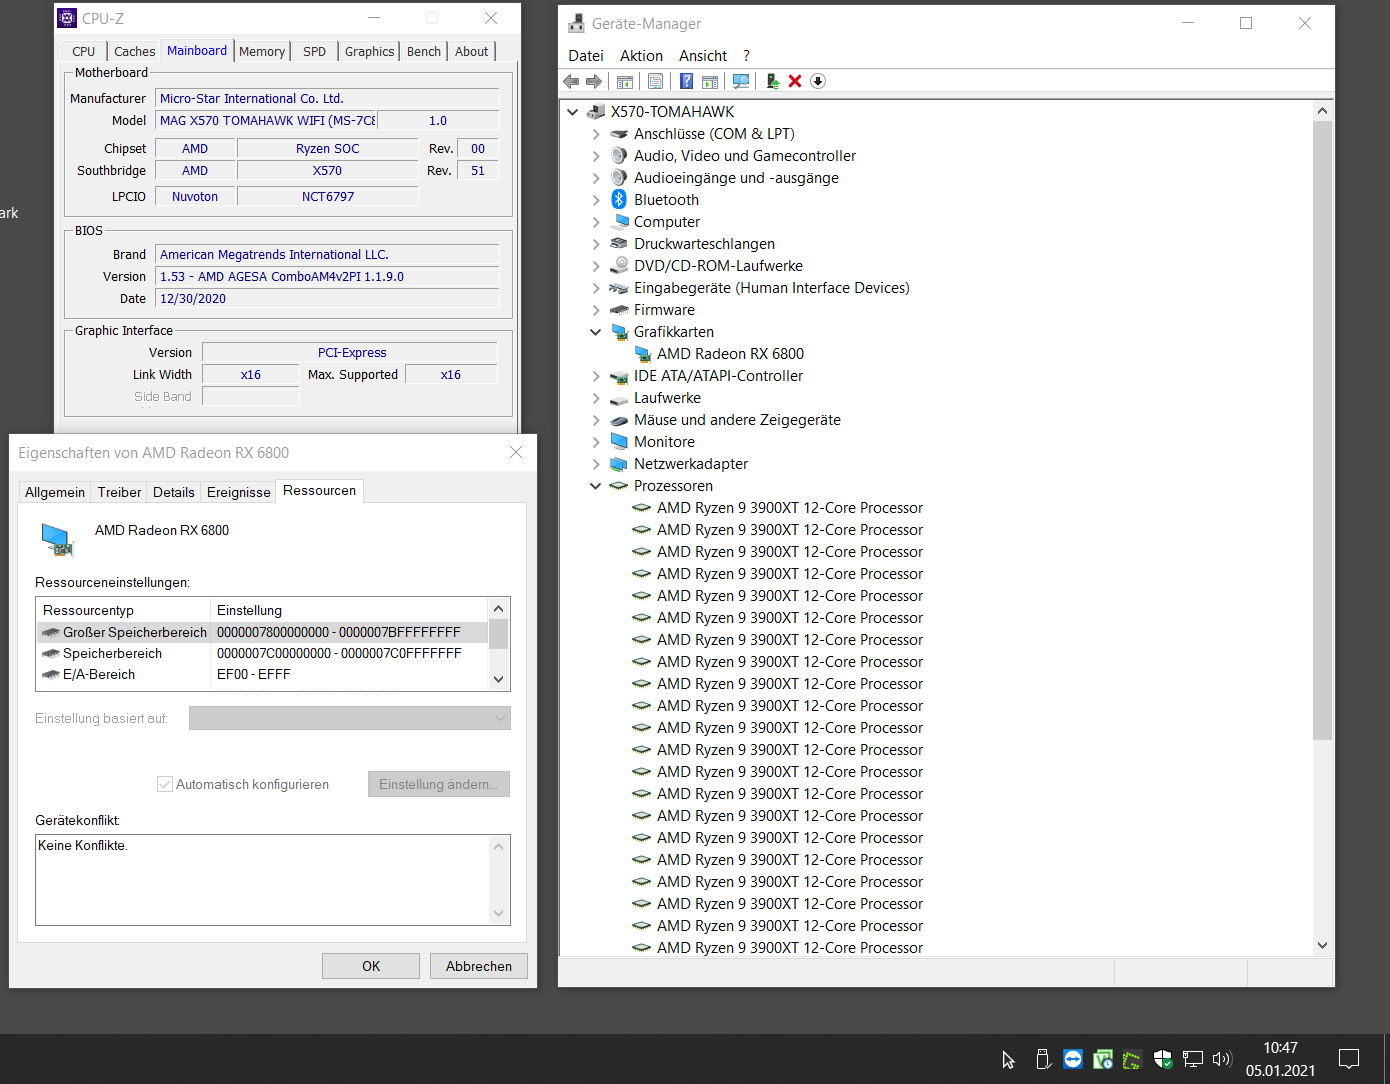Switch to CPU-Z Memory tab

pyautogui.click(x=262, y=51)
